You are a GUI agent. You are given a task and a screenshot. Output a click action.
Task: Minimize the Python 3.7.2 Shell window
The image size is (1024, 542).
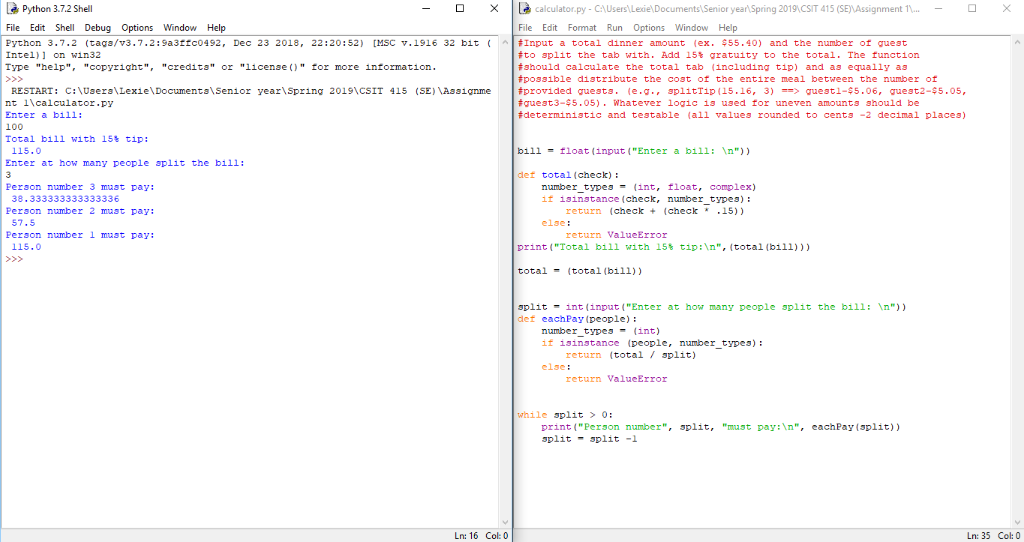coord(426,8)
